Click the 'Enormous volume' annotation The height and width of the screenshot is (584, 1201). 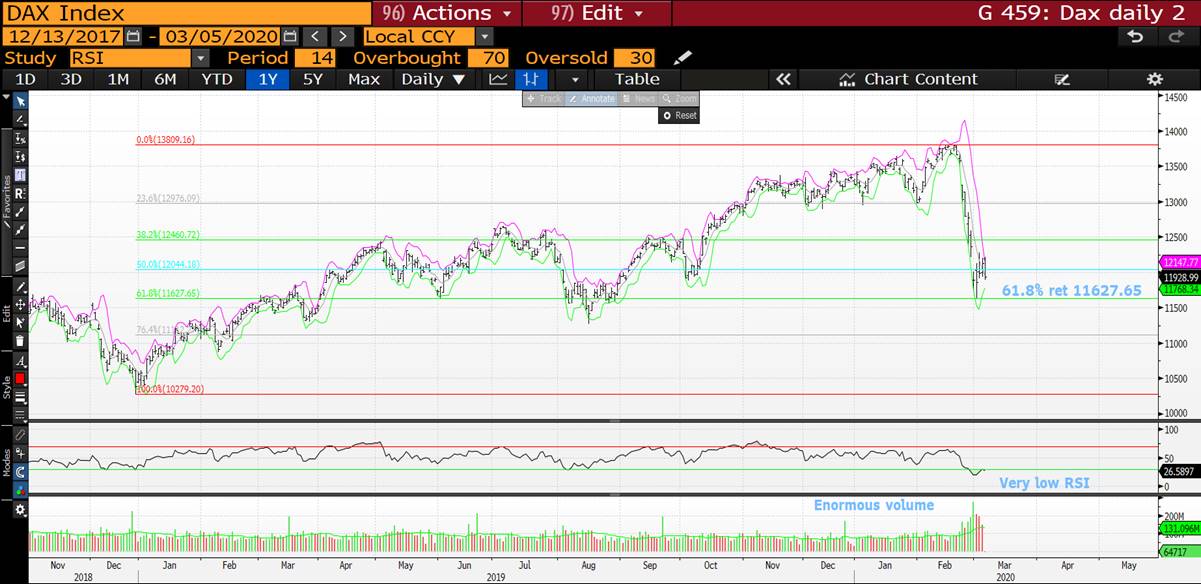(x=874, y=505)
